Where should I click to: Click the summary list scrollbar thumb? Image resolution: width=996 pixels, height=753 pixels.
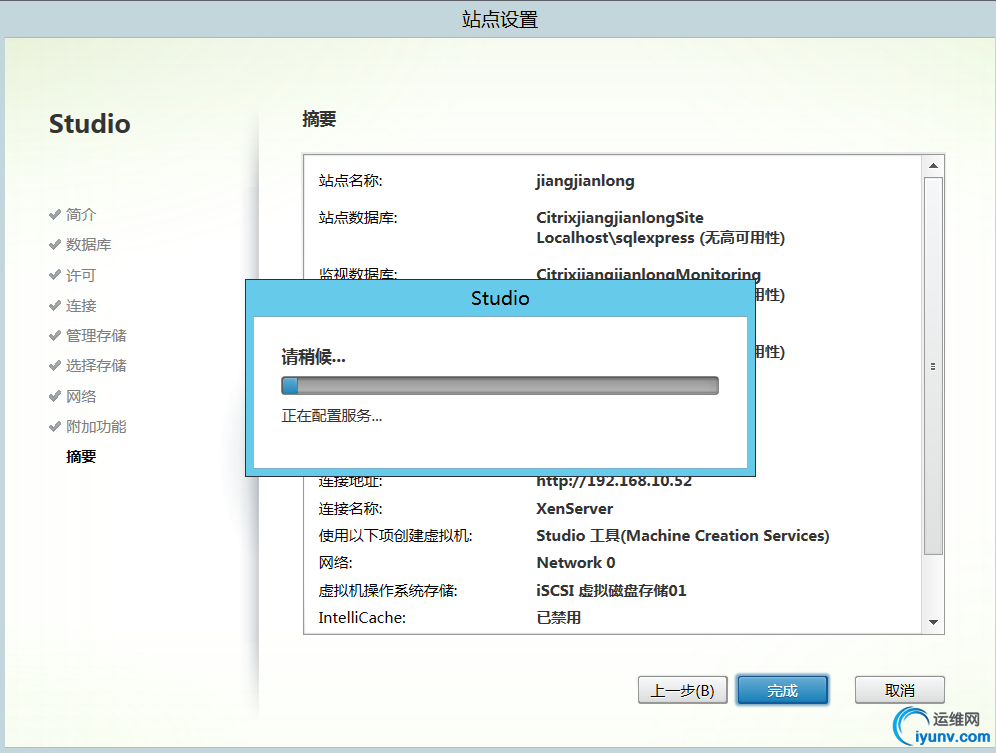click(x=933, y=366)
